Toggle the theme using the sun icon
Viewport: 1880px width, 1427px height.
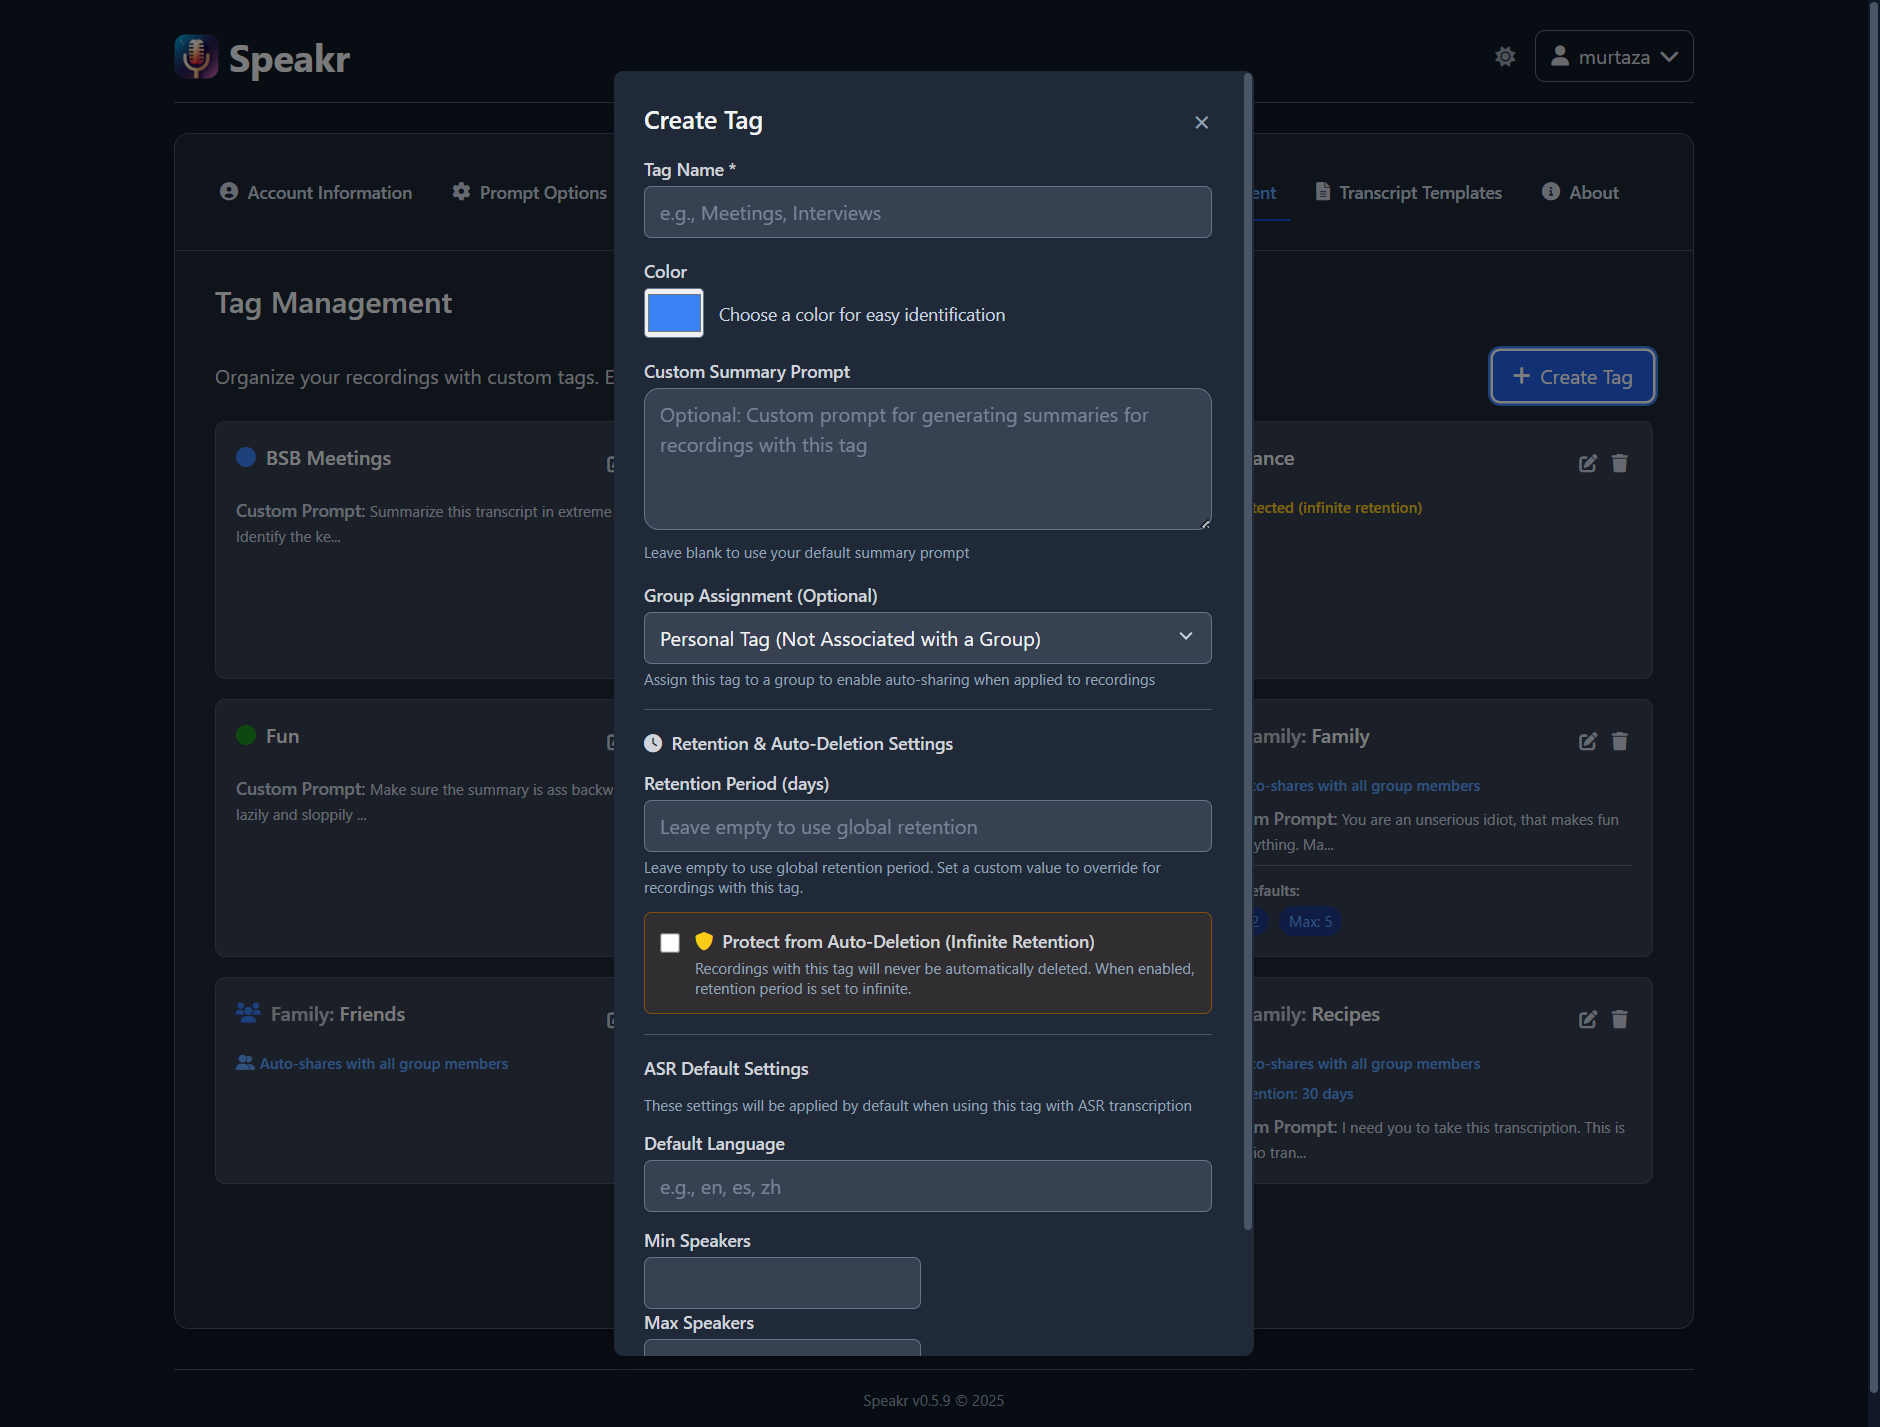pos(1505,57)
